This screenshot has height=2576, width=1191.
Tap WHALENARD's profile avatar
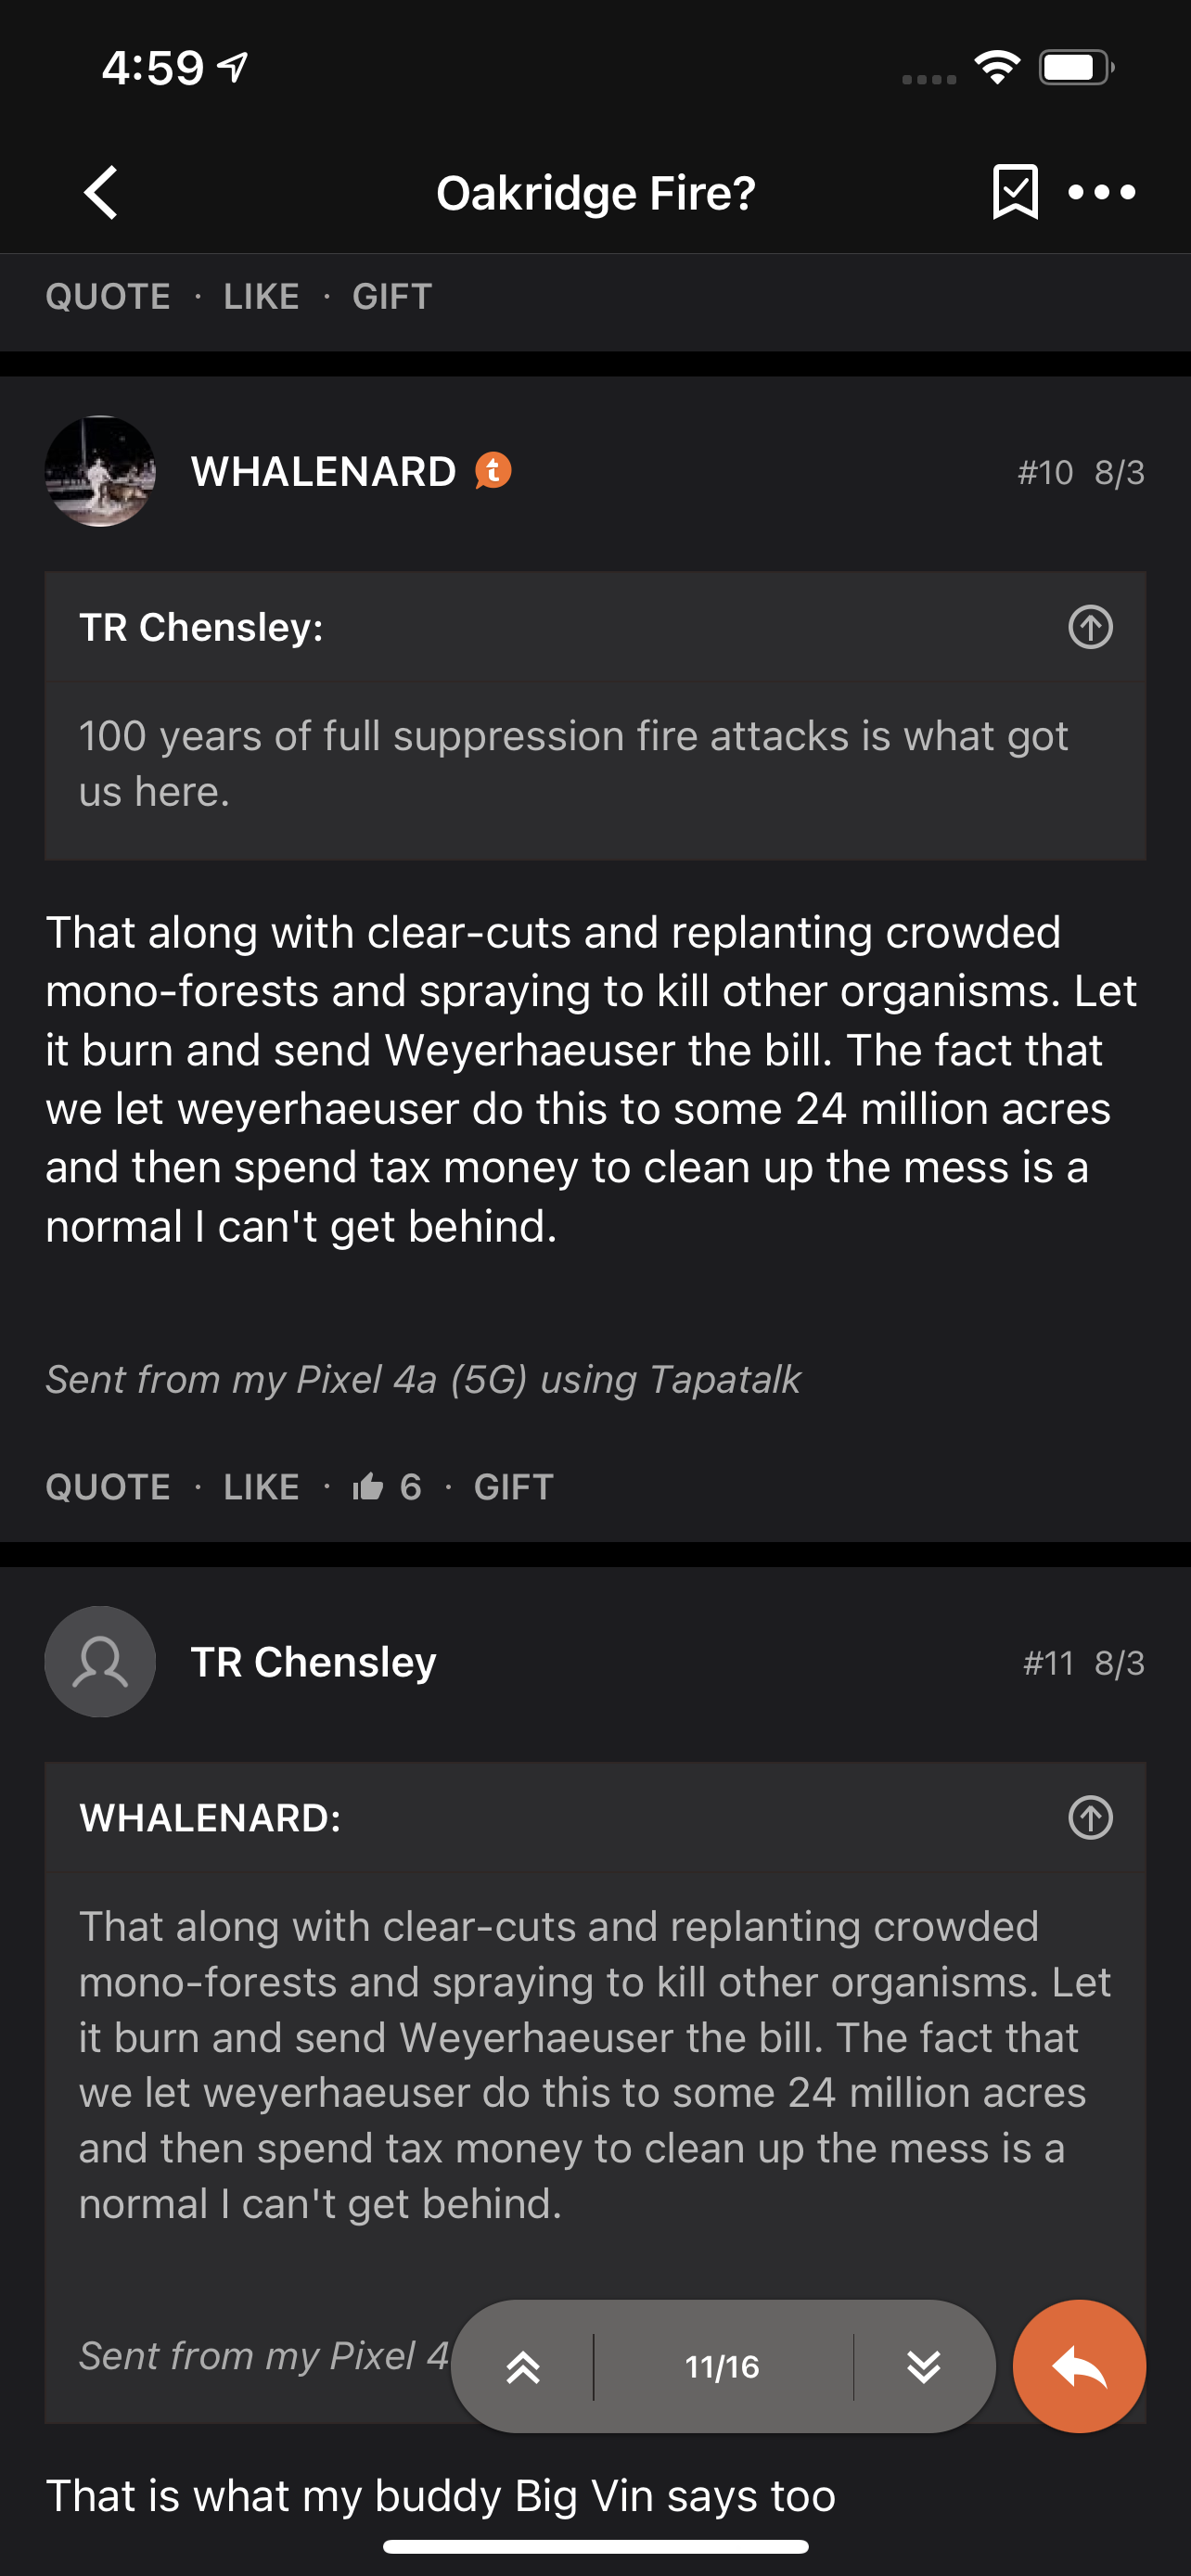click(100, 471)
